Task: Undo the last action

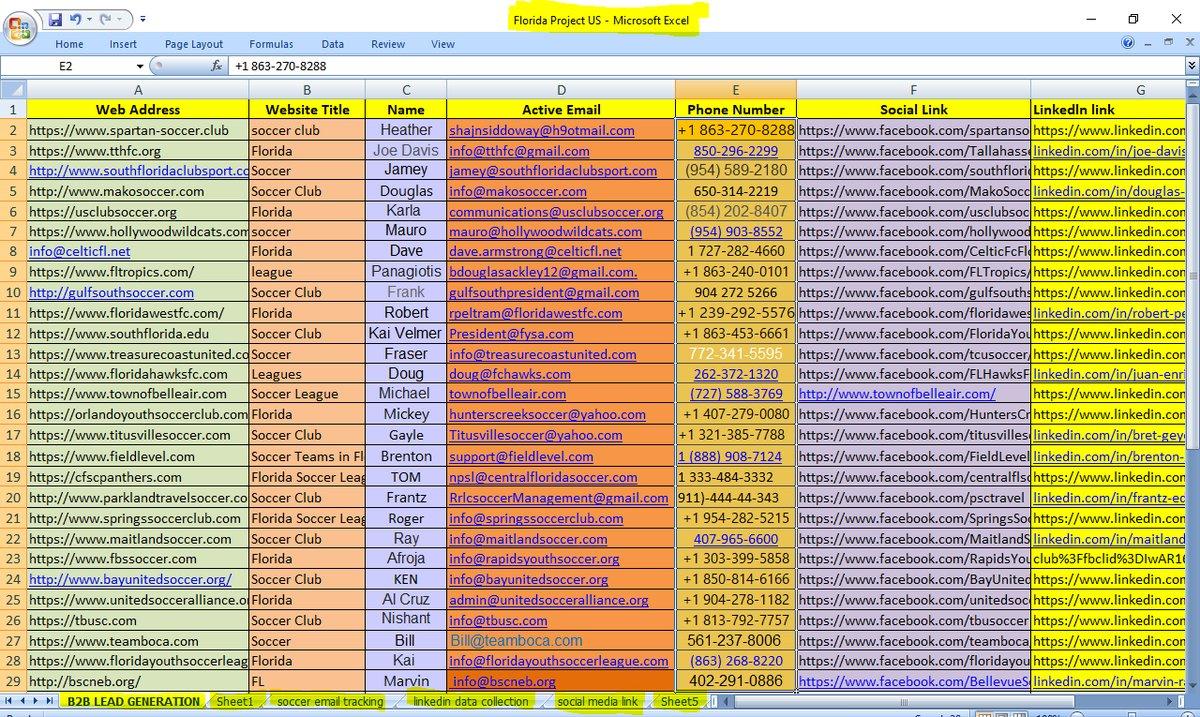Action: 77,18
